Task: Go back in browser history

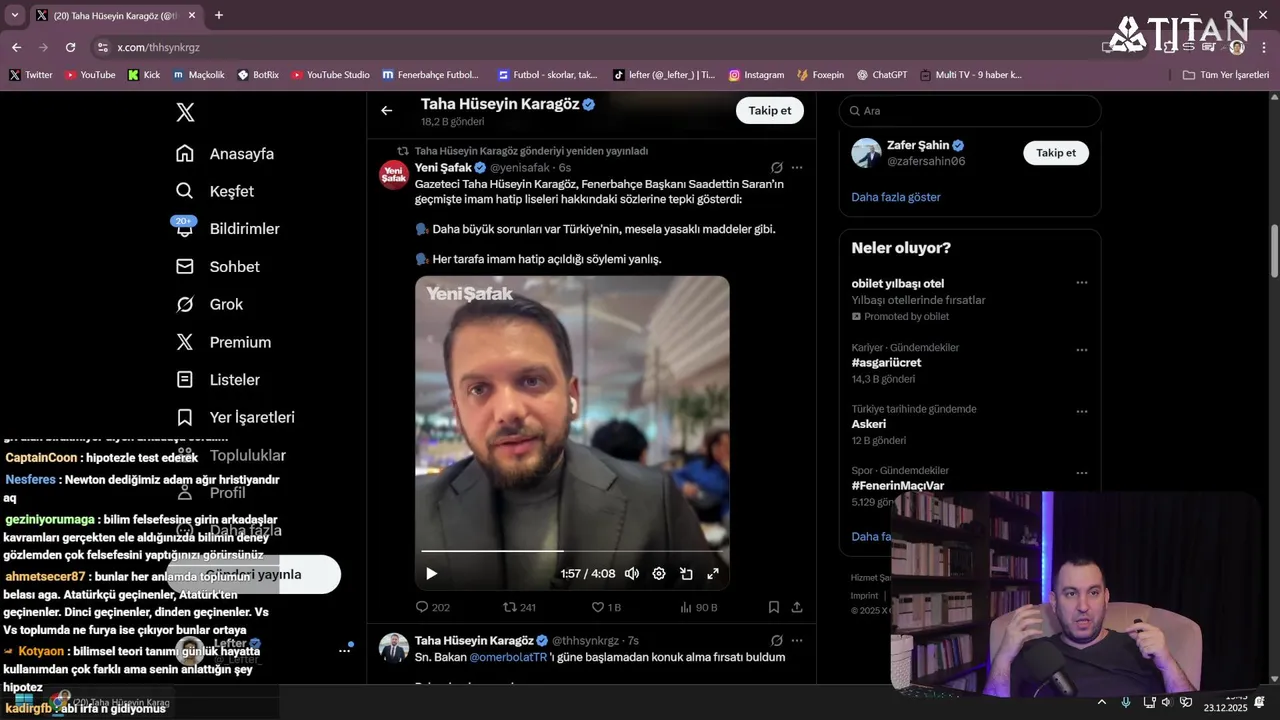Action: click(x=16, y=47)
